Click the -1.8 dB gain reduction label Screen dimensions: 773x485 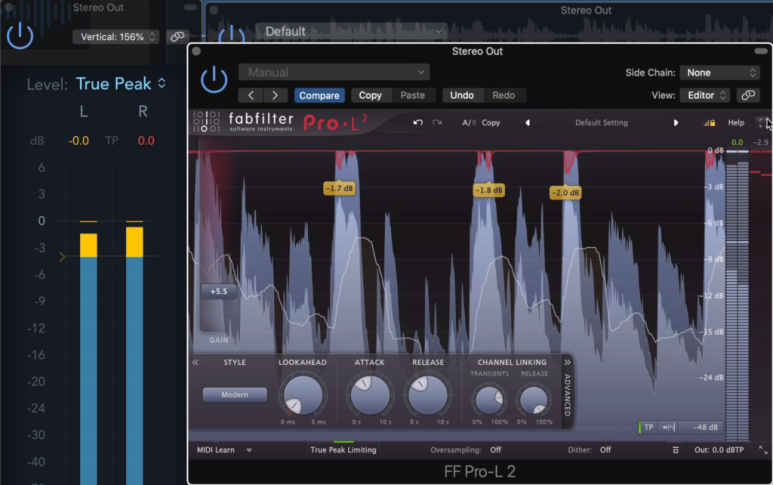point(489,190)
